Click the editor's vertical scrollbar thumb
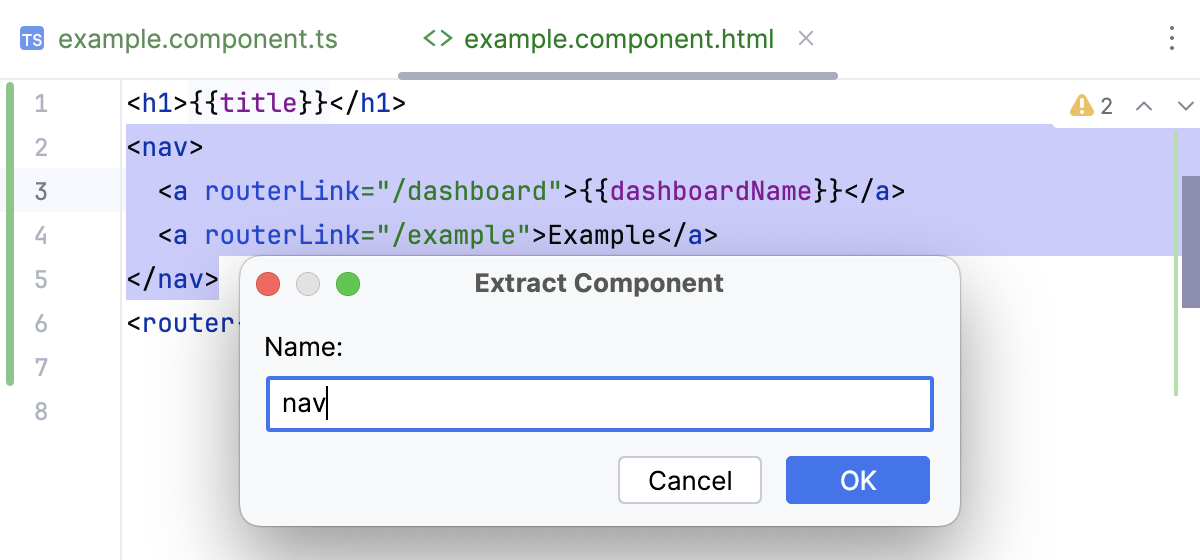 [1190, 241]
